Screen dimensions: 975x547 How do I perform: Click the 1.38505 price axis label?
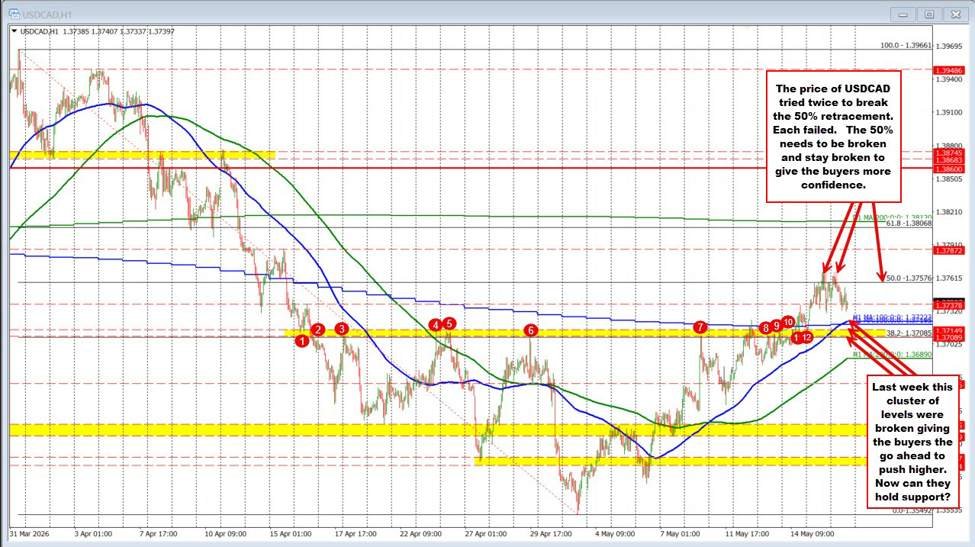pyautogui.click(x=949, y=179)
